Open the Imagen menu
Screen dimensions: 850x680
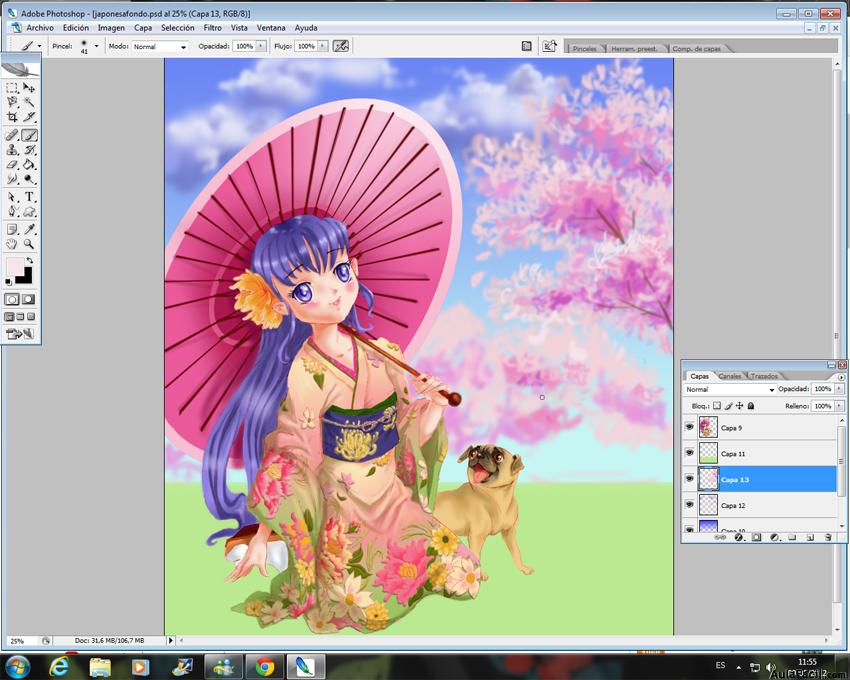tap(111, 28)
